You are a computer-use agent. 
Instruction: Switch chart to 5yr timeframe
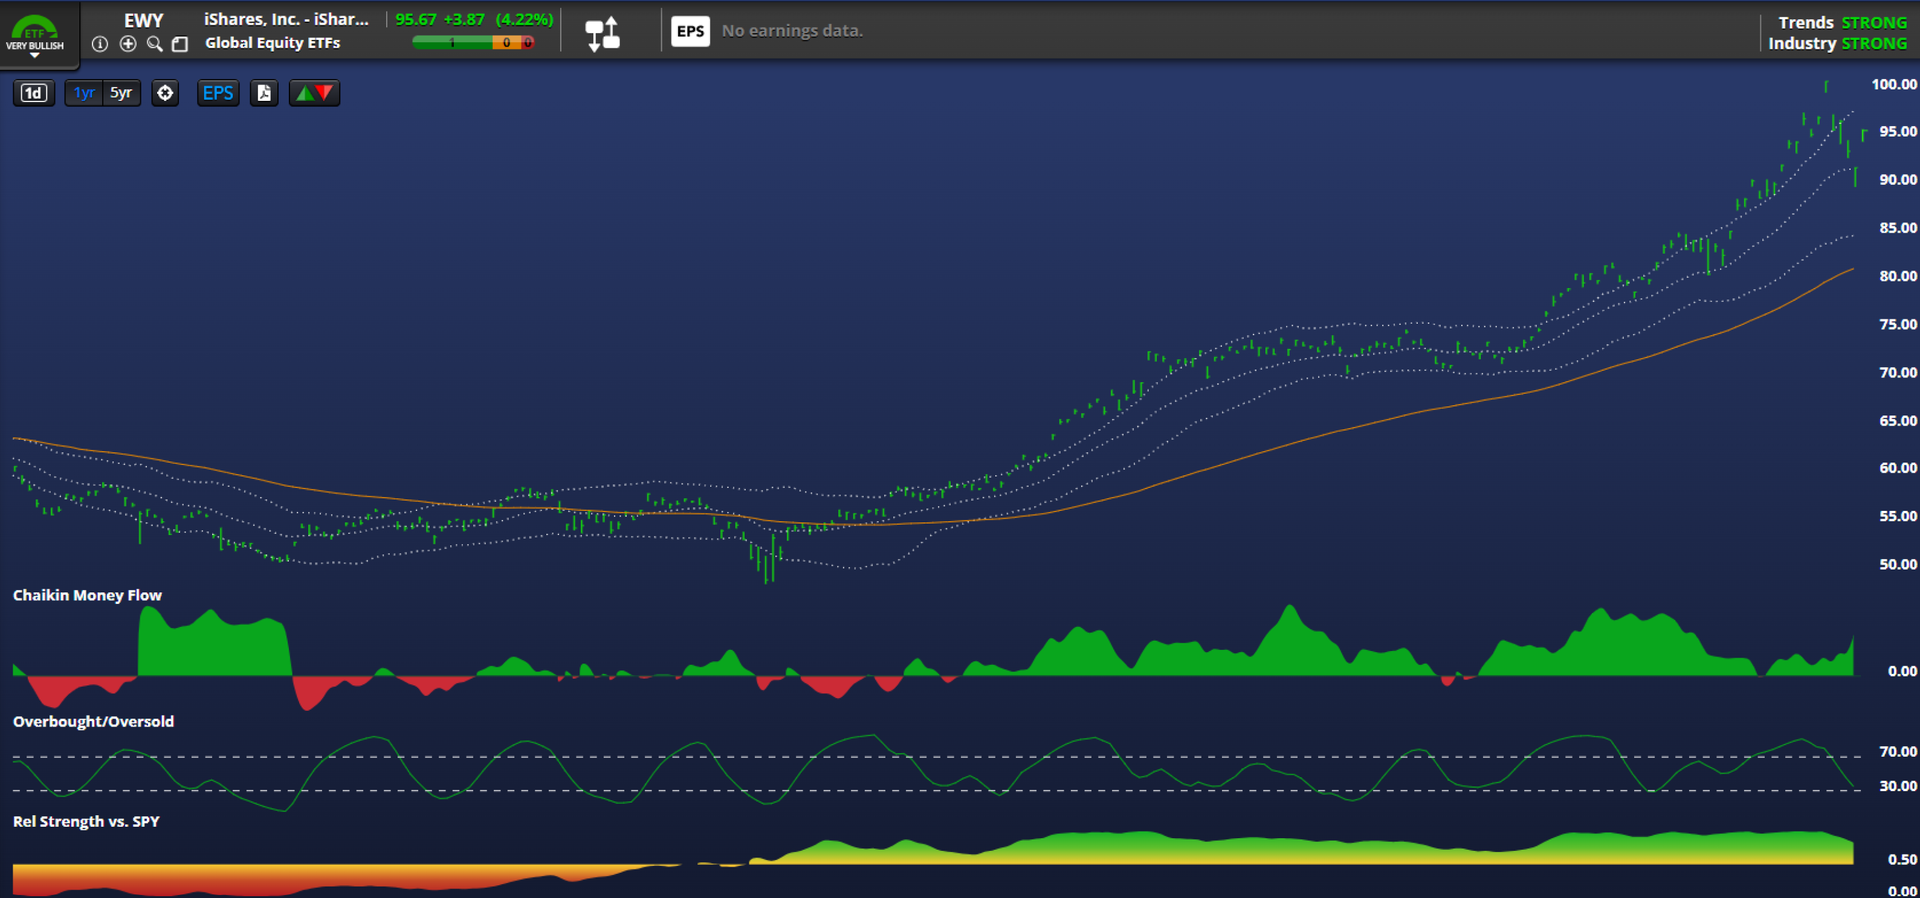click(121, 93)
